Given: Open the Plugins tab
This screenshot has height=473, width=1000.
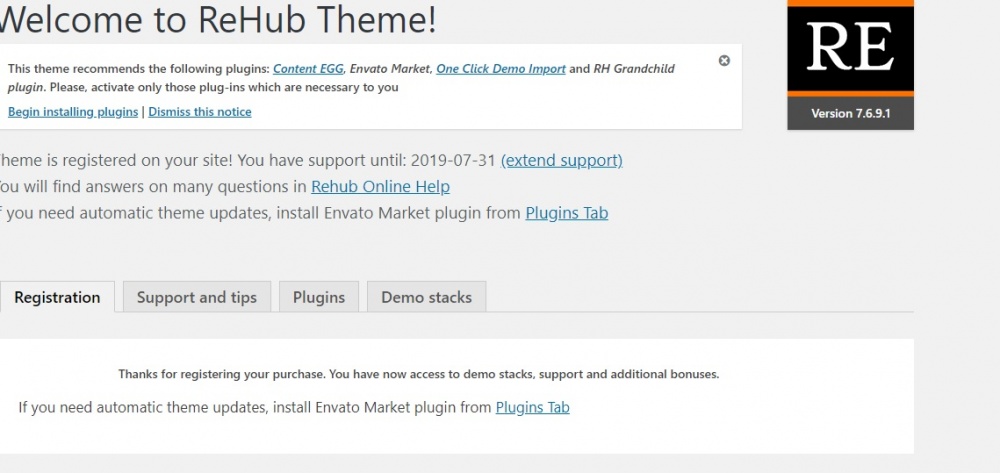Looking at the screenshot, I should [x=319, y=297].
